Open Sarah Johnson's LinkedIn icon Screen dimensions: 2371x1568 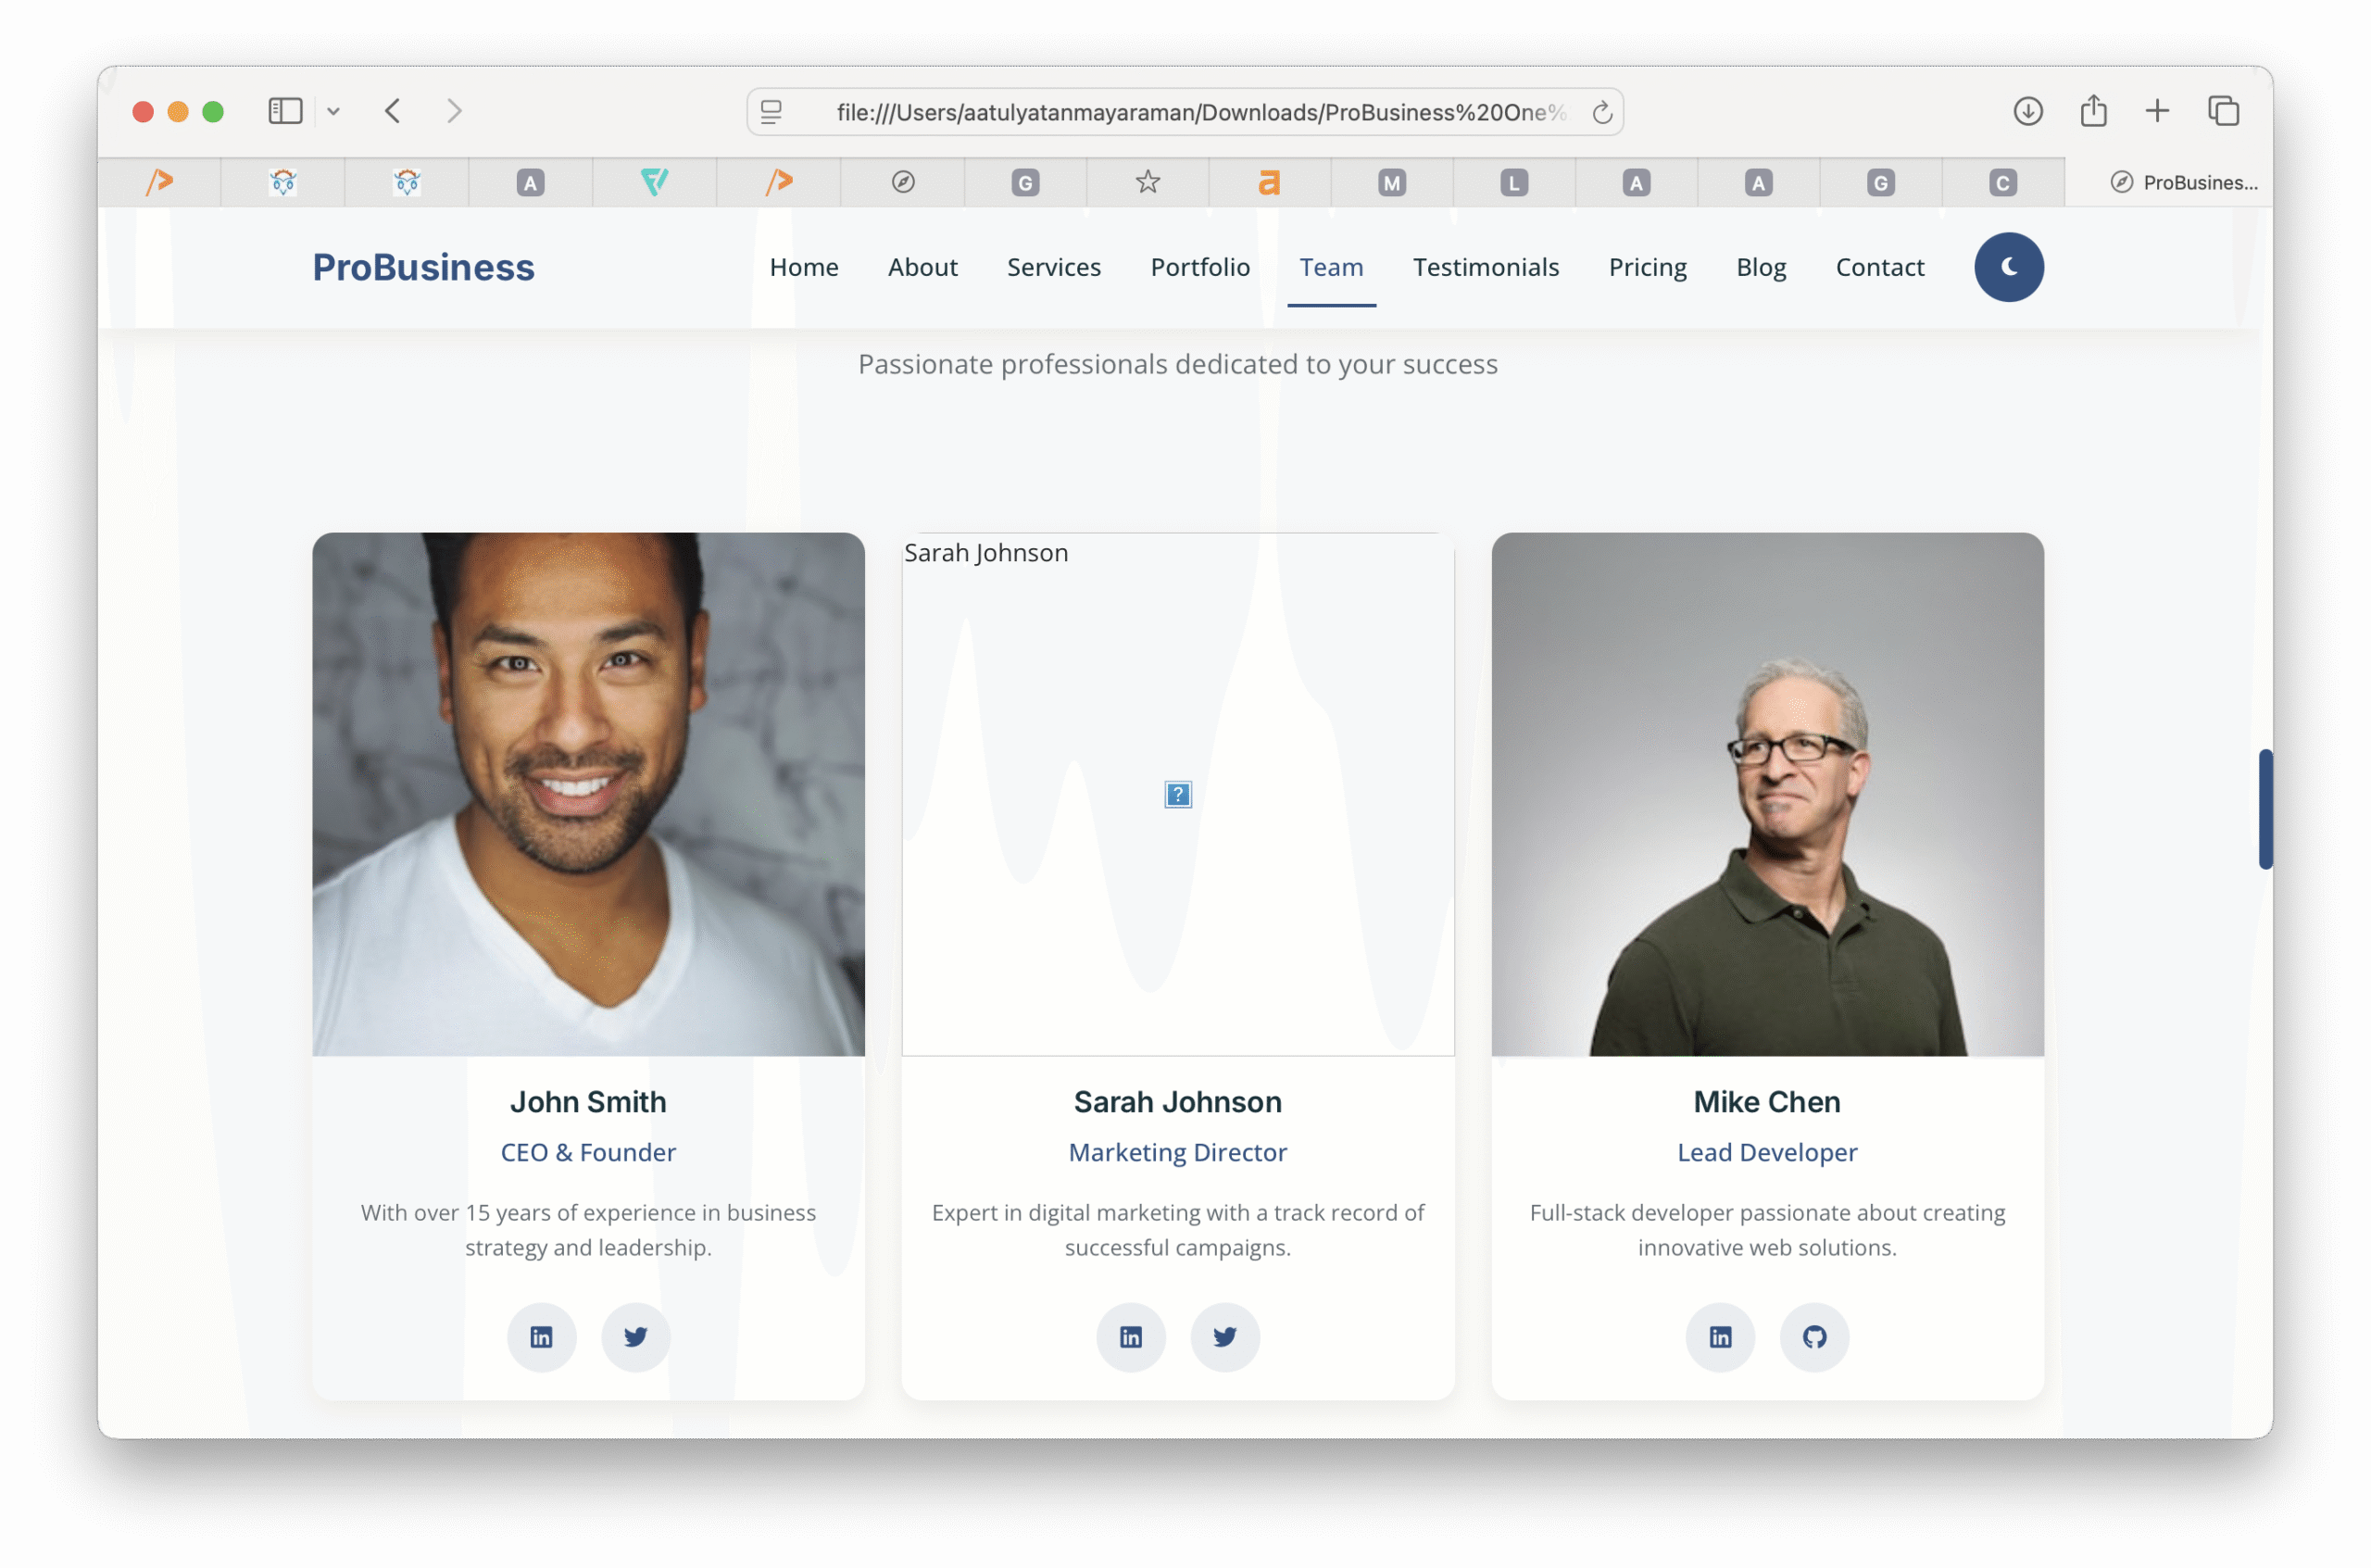[x=1130, y=1337]
